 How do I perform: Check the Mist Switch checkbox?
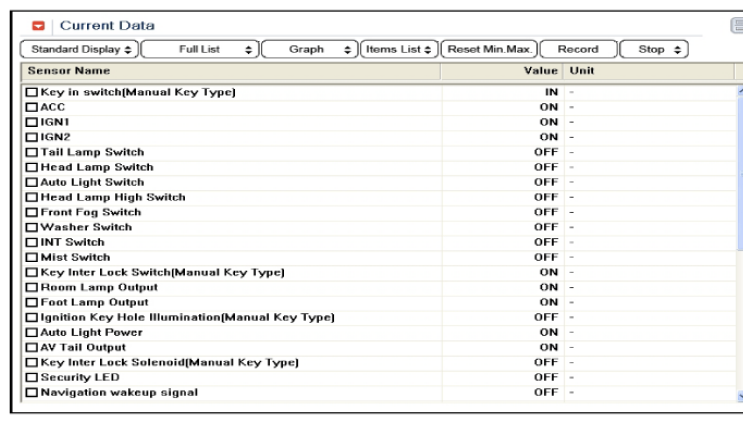pyautogui.click(x=32, y=257)
